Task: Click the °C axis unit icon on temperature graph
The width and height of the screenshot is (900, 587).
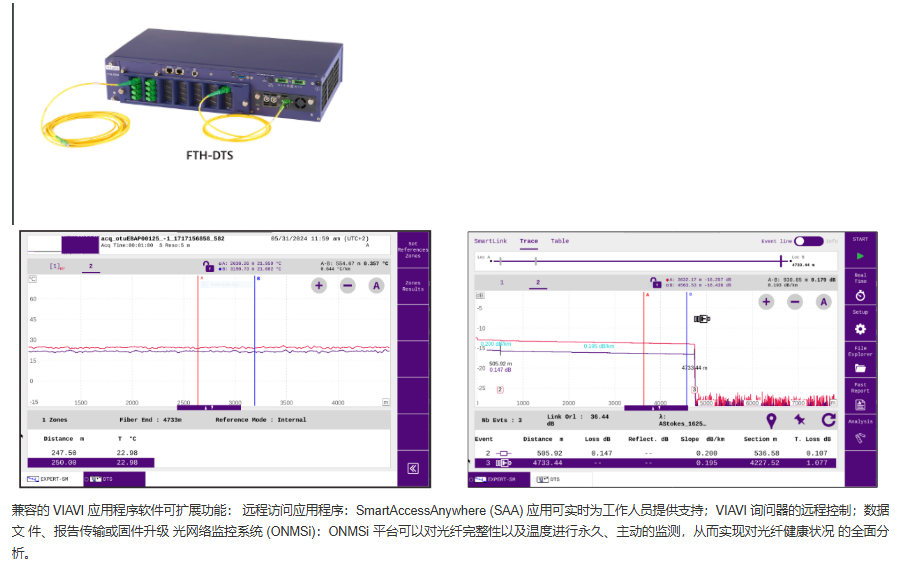Action: tap(33, 279)
